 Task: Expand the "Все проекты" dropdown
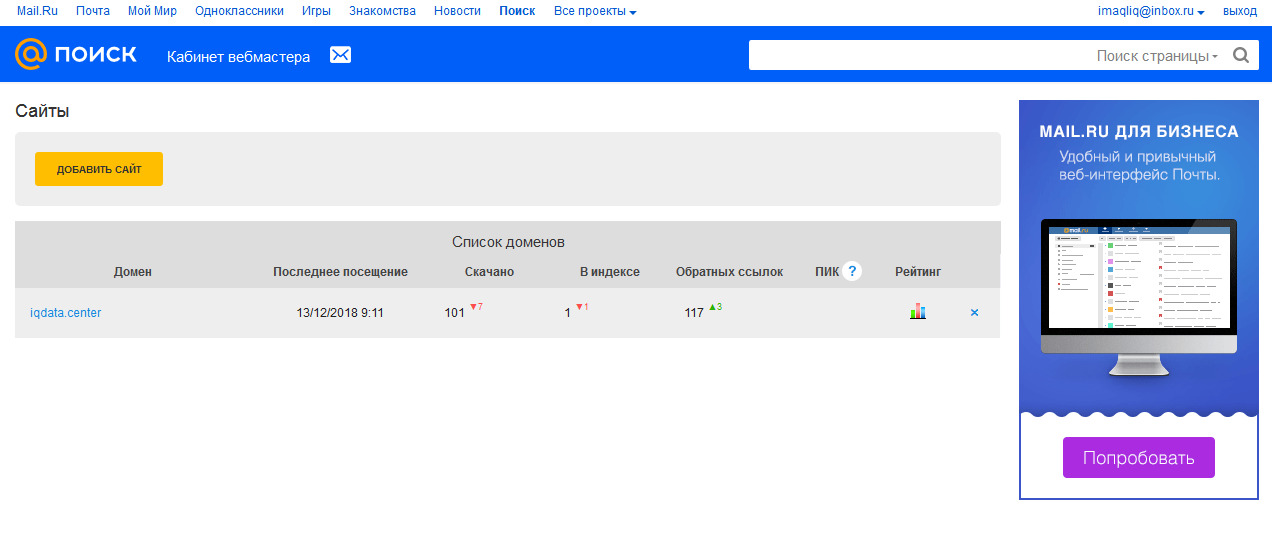tap(594, 11)
